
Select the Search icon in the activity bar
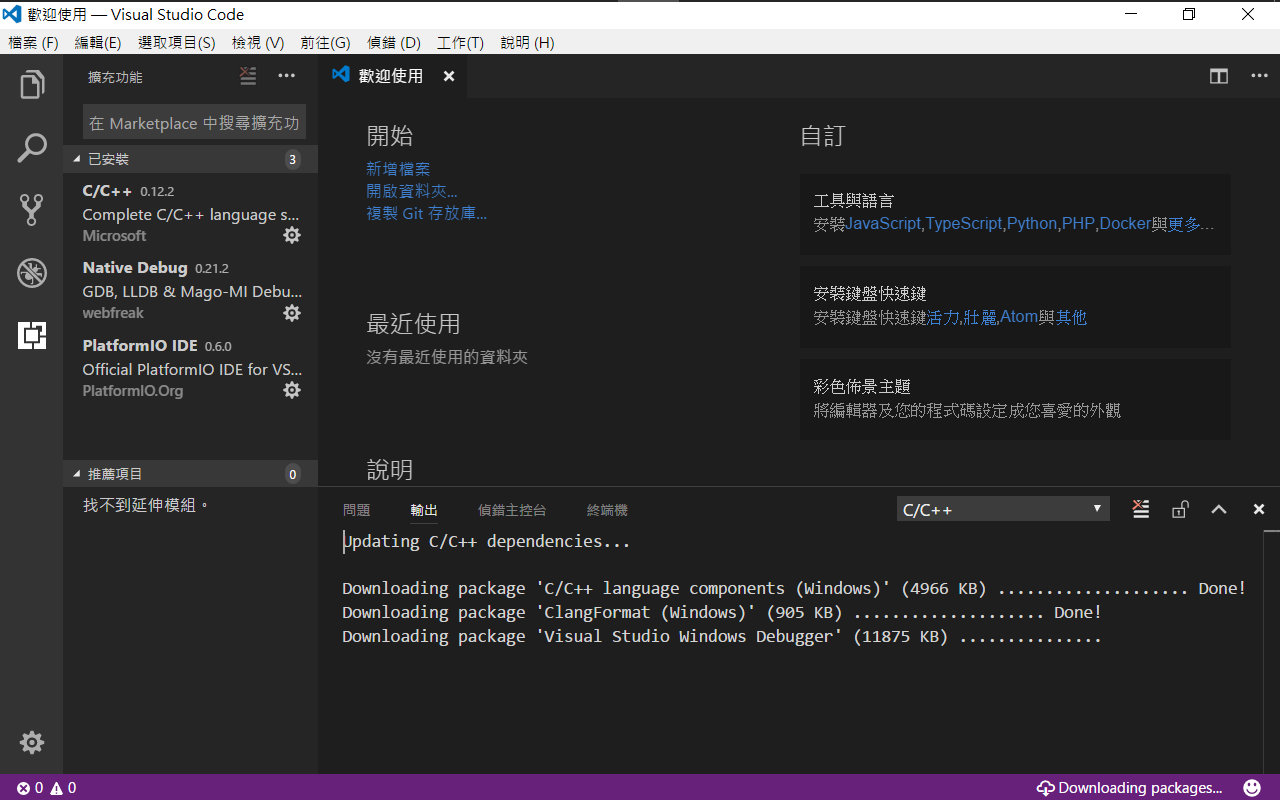31,146
